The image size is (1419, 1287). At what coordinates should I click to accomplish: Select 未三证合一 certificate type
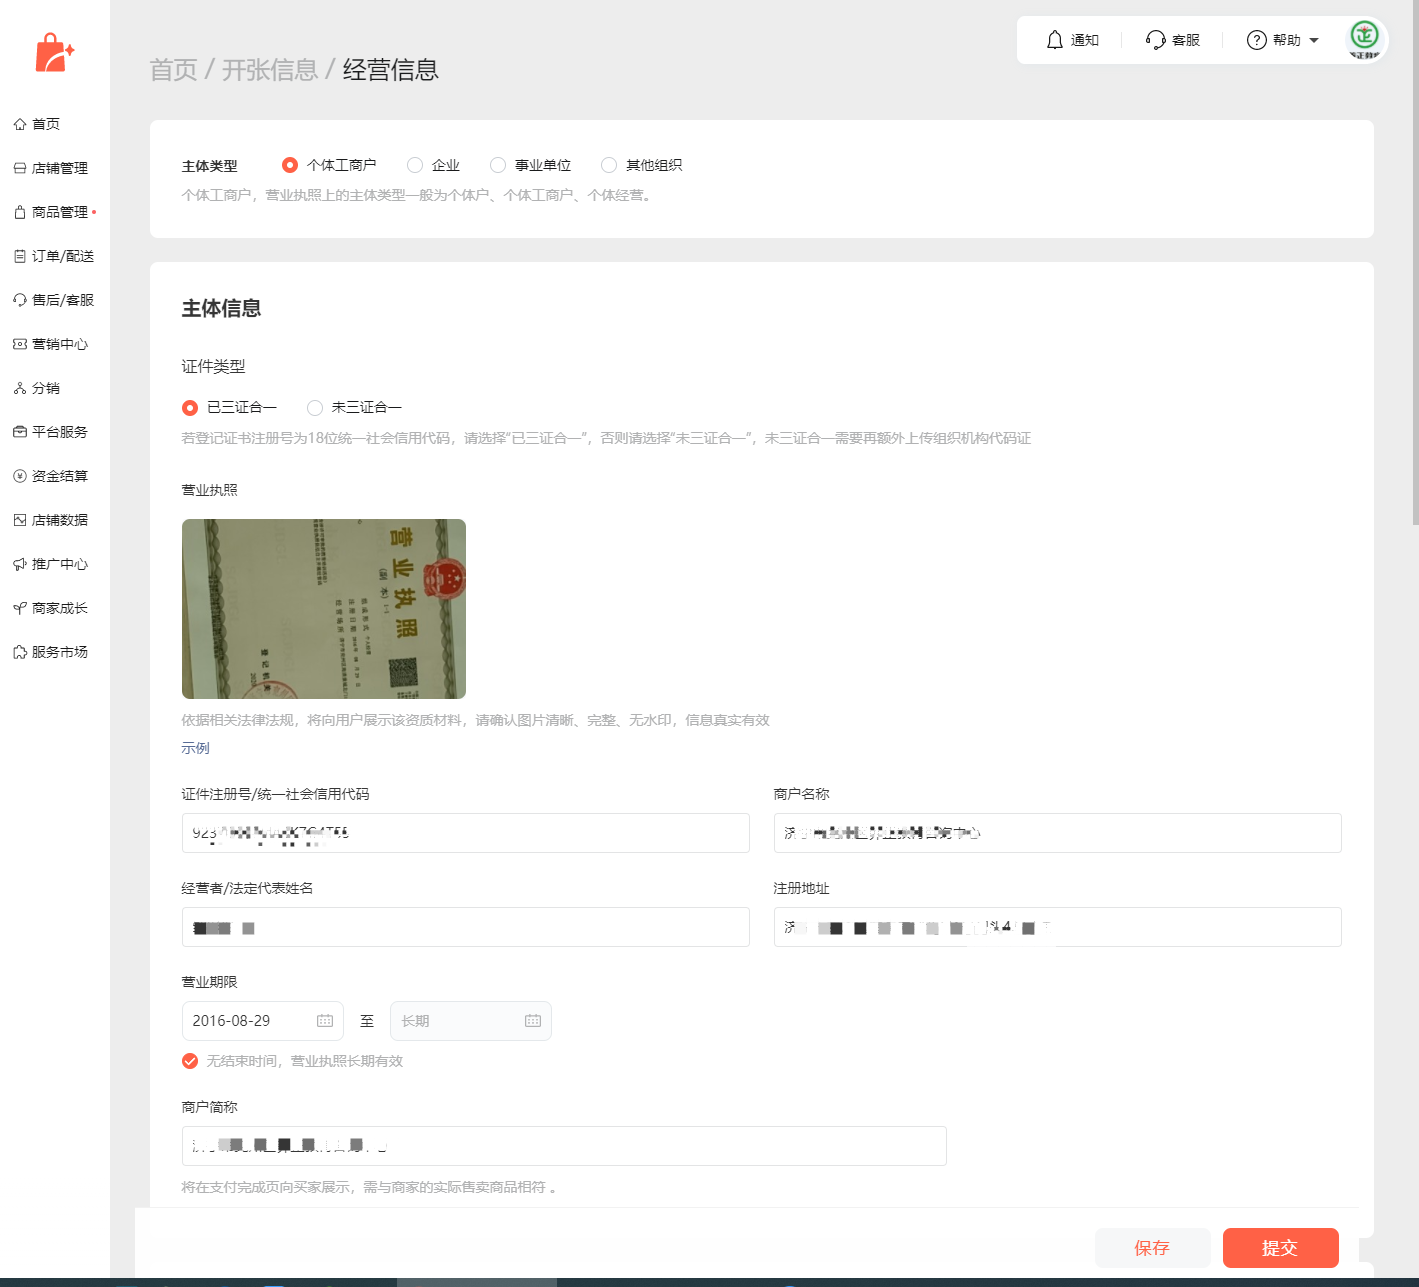[x=315, y=407]
